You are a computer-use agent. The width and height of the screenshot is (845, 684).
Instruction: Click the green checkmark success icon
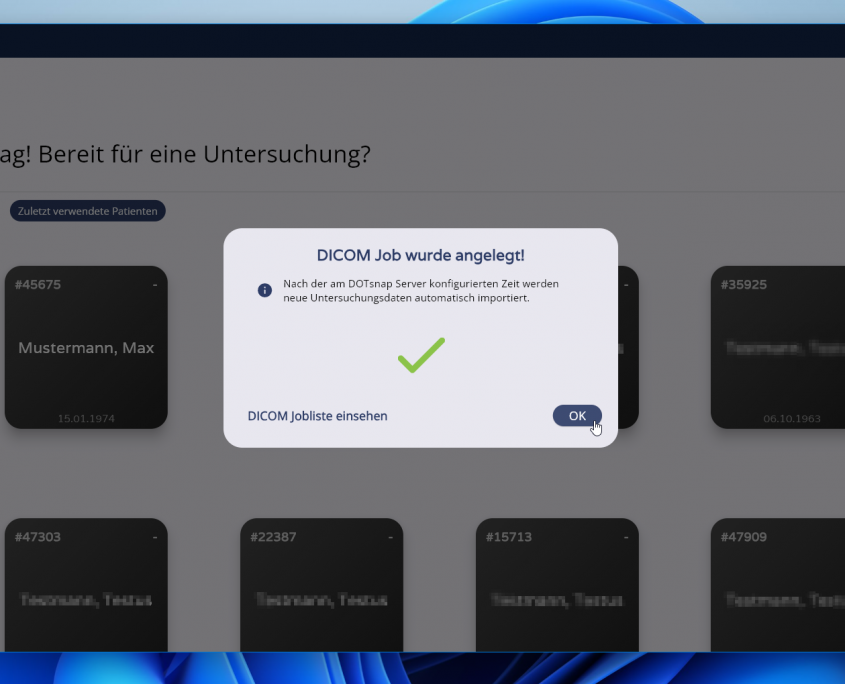pos(421,356)
